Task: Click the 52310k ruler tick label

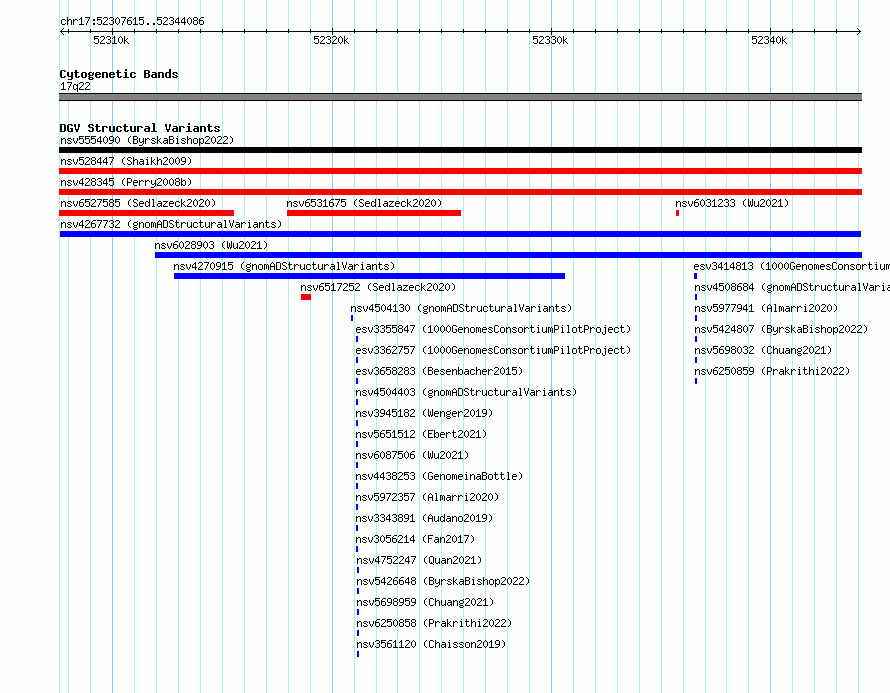Action: pos(111,40)
